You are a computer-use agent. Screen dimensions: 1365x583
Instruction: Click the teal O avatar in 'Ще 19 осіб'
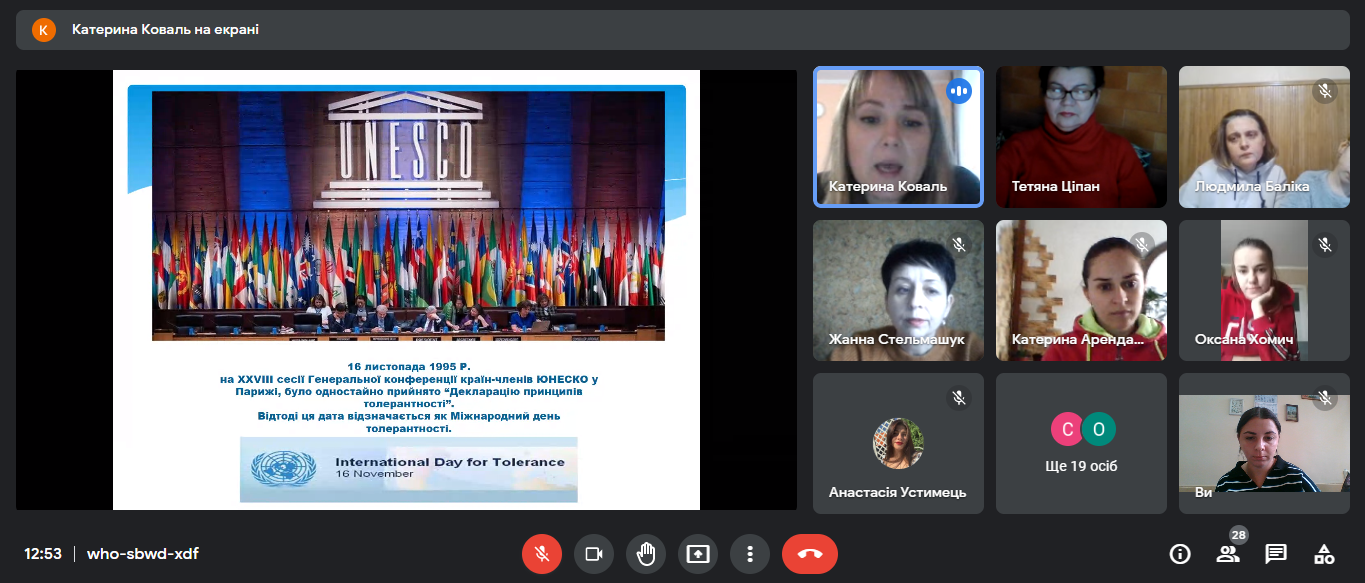pyautogui.click(x=1098, y=429)
